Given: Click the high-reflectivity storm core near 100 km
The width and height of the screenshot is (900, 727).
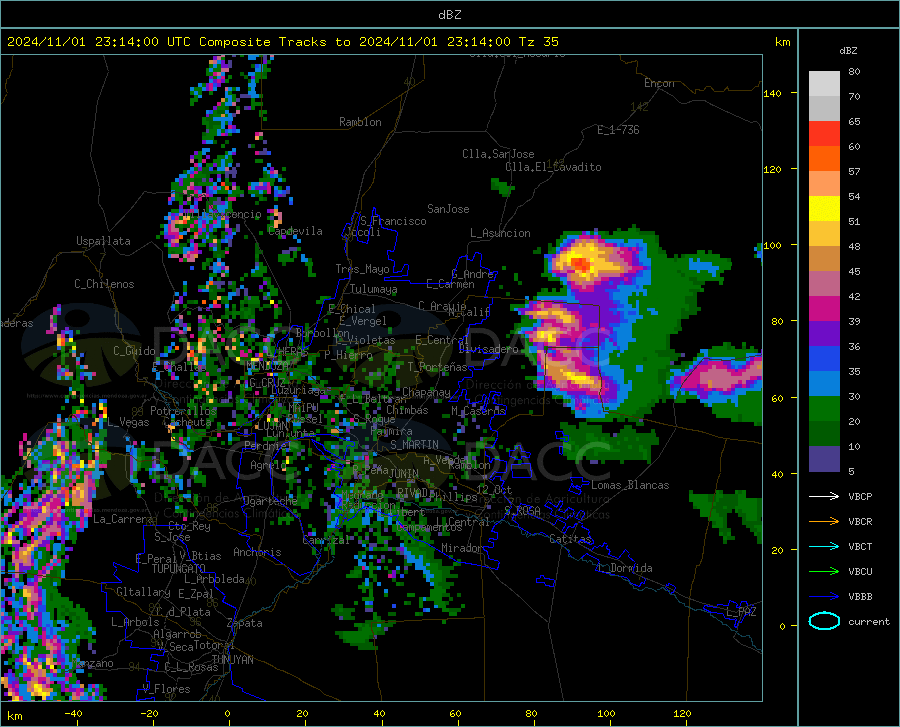Looking at the screenshot, I should (x=581, y=265).
